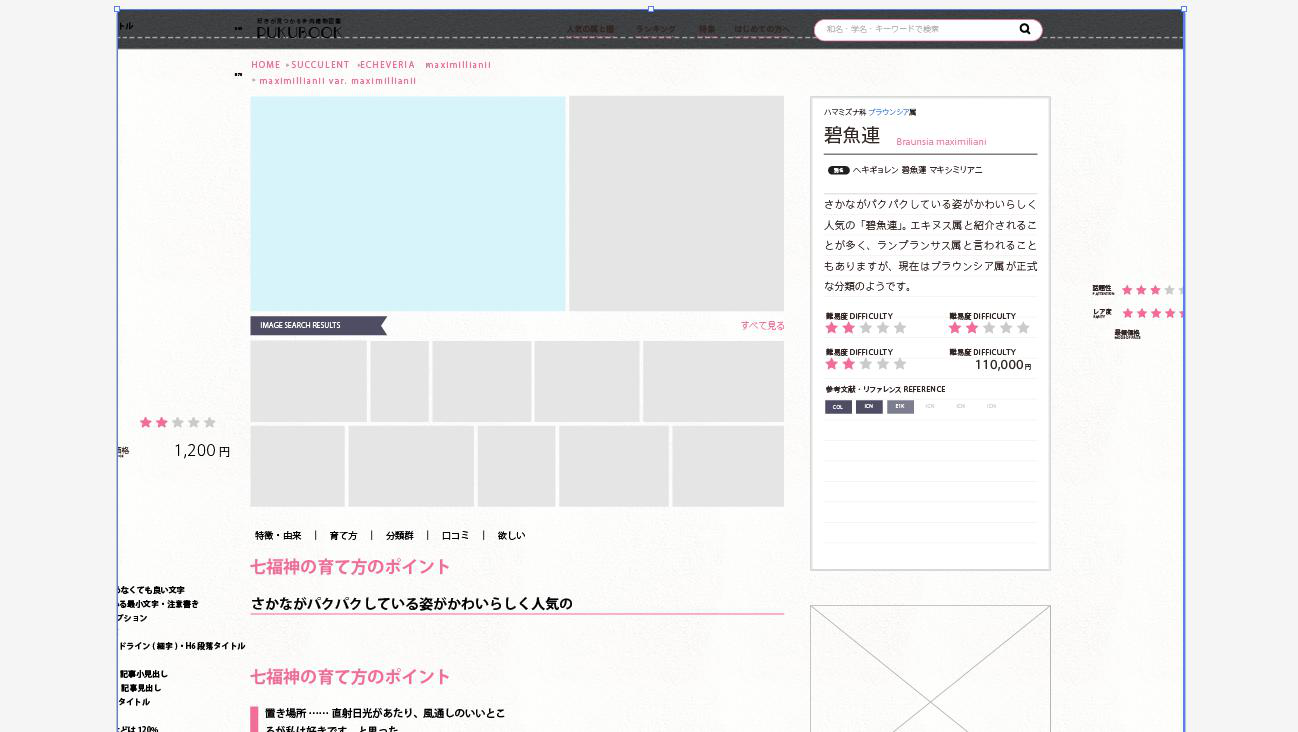Click the blue ブラウンシア genus link
Image resolution: width=1298 pixels, height=732 pixels.
[888, 113]
